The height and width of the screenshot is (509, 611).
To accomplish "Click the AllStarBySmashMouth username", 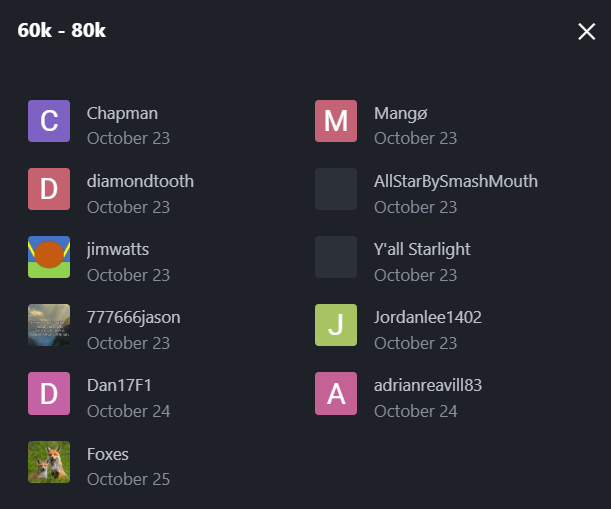I will (x=455, y=181).
